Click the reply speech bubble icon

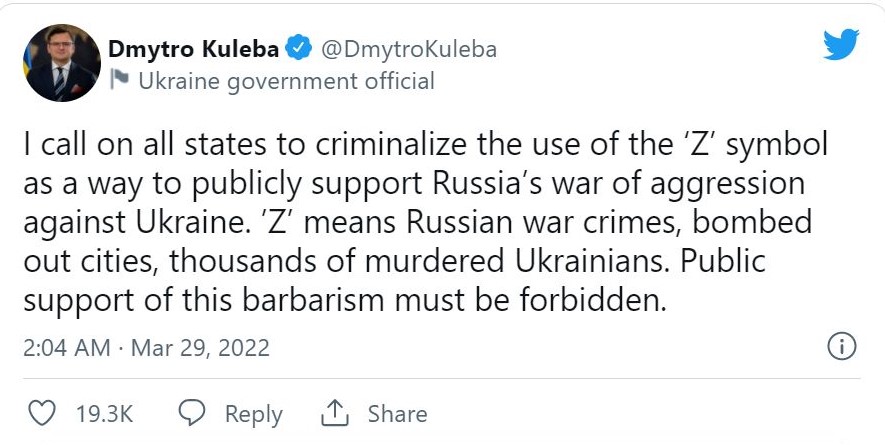[191, 413]
